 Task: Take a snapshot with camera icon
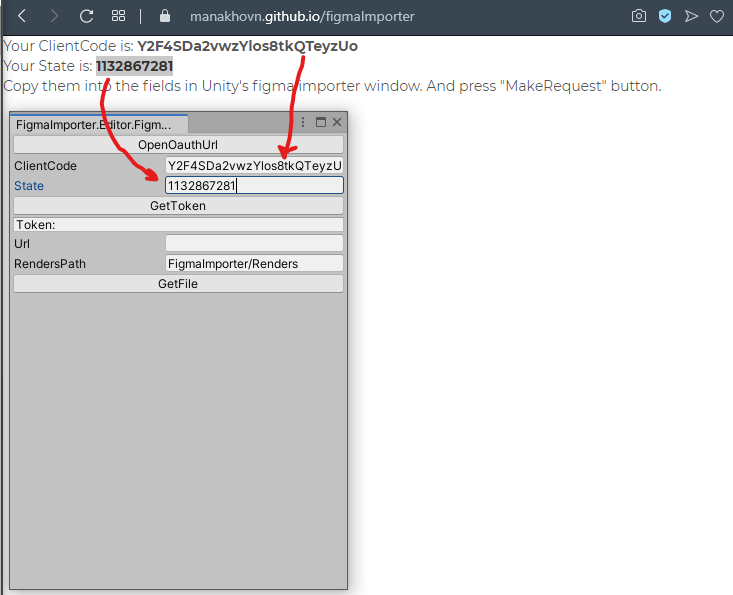(639, 16)
